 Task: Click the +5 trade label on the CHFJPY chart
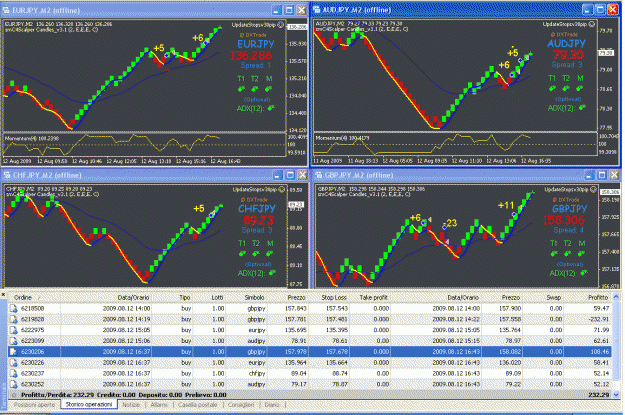pyautogui.click(x=199, y=208)
